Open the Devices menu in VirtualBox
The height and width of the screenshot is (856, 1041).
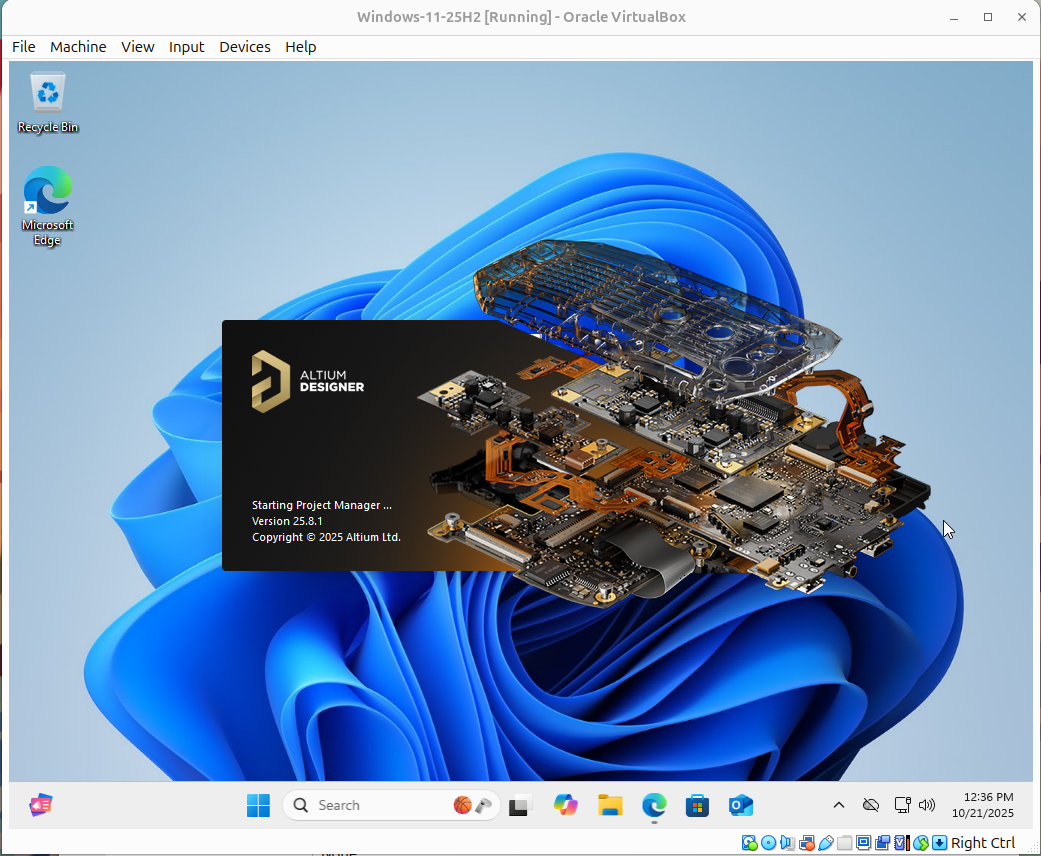point(244,47)
